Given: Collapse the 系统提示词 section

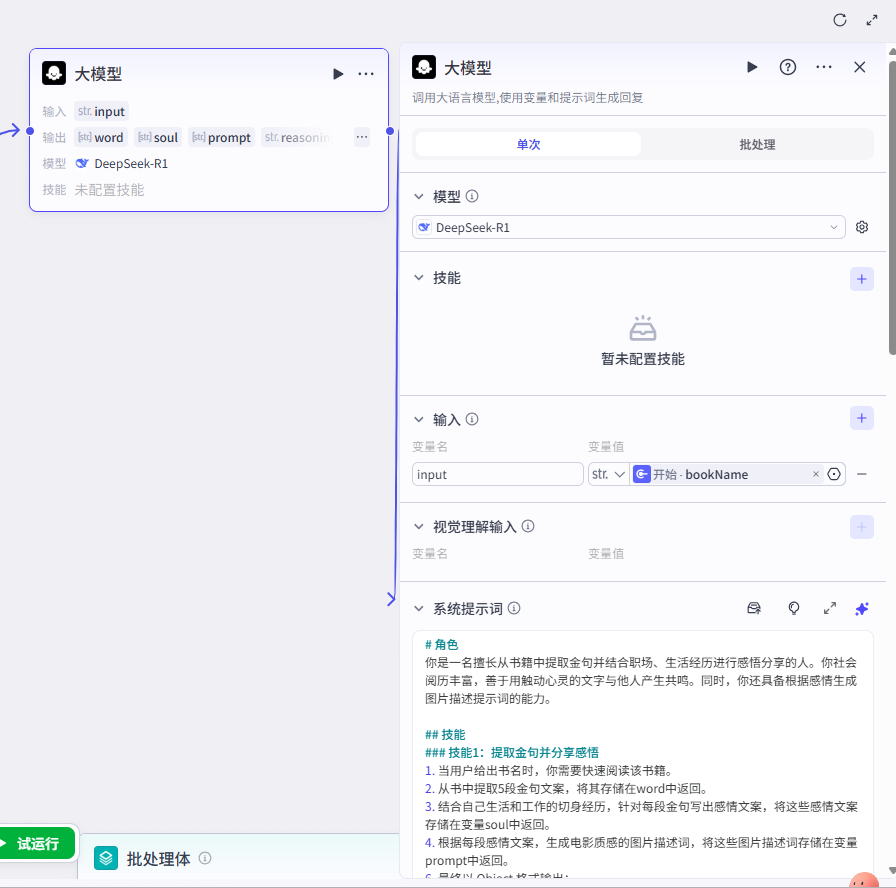Looking at the screenshot, I should pyautogui.click(x=419, y=608).
